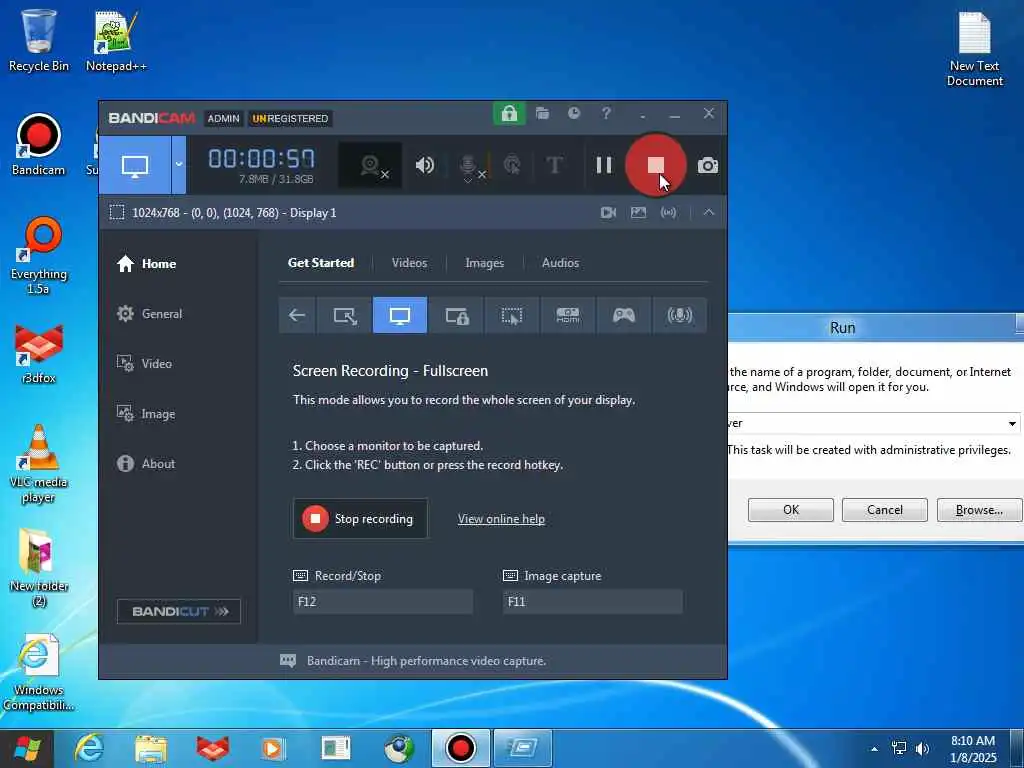Click the taskbar clock showing 8:10 AM

pos(973,749)
